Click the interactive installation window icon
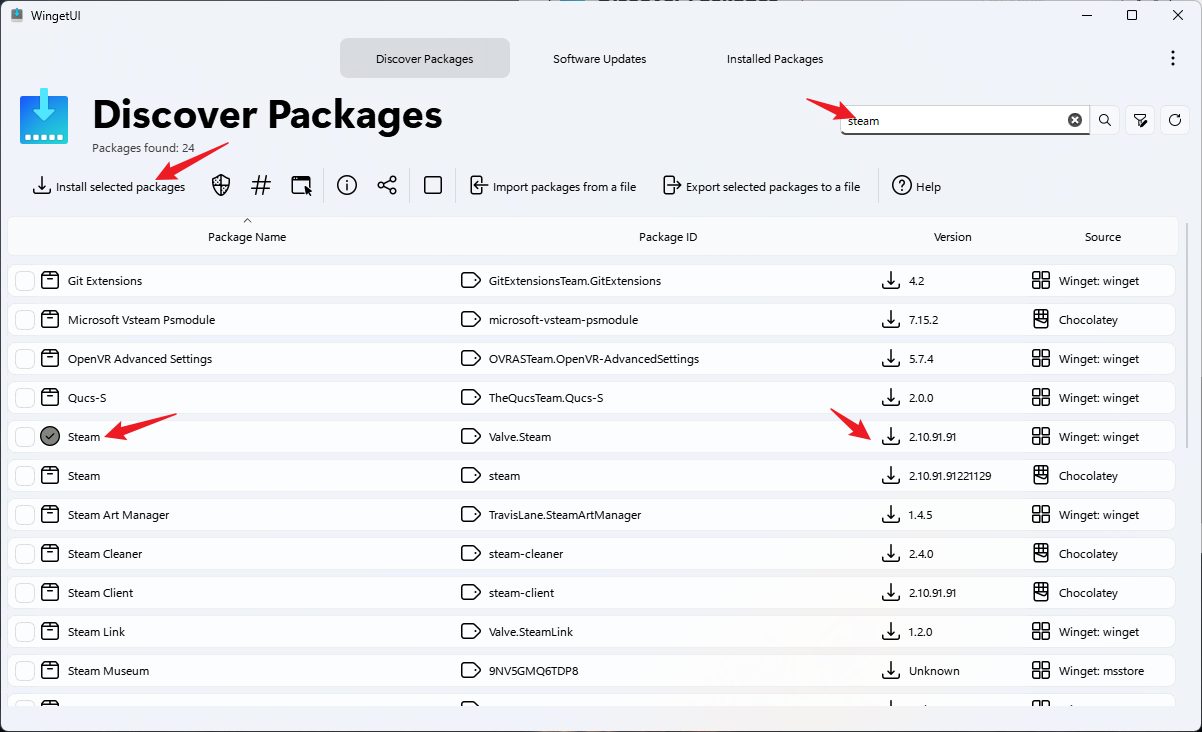Image resolution: width=1202 pixels, height=732 pixels. click(301, 186)
